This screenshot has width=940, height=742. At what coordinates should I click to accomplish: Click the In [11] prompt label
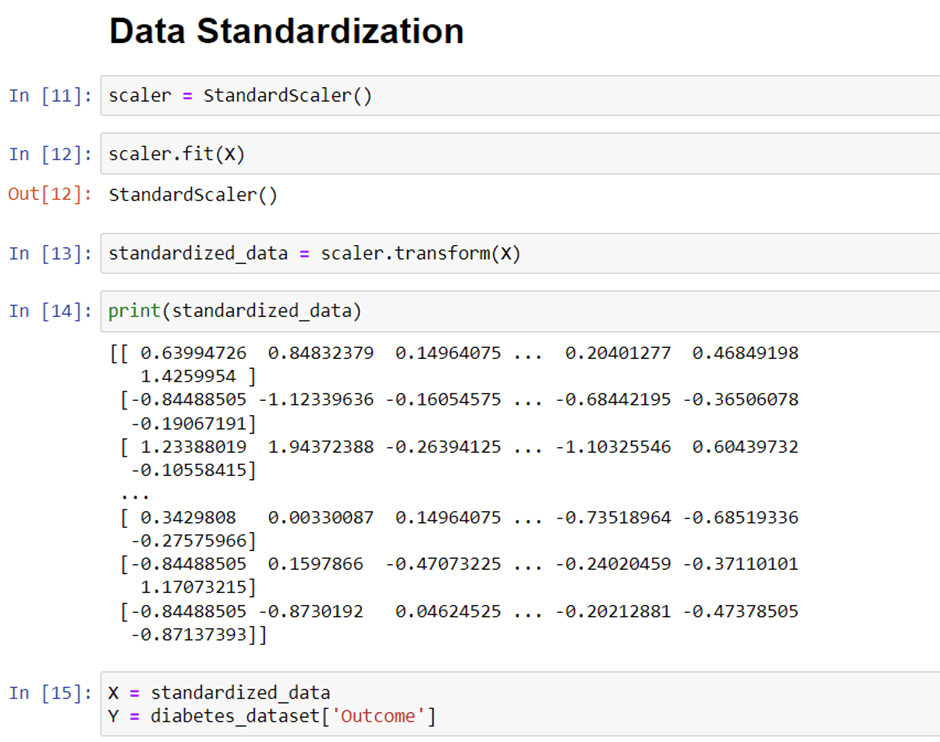[x=51, y=96]
